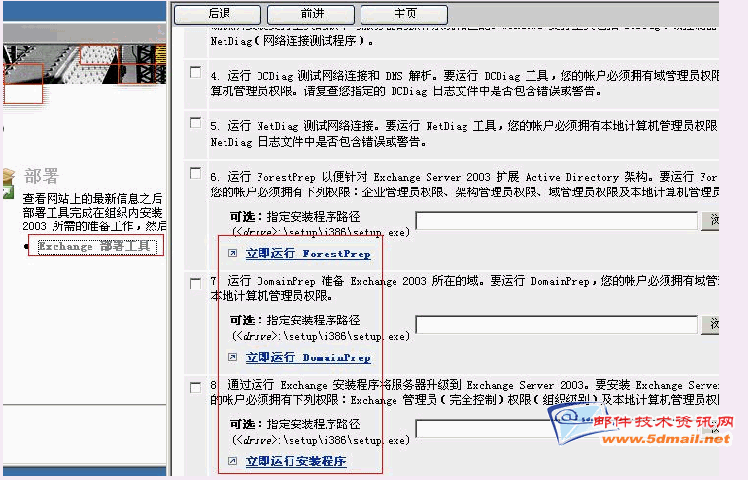
Task: Click the step 8 text 通过运行 Exchange 安装程序
Action: pyautogui.click(x=303, y=385)
